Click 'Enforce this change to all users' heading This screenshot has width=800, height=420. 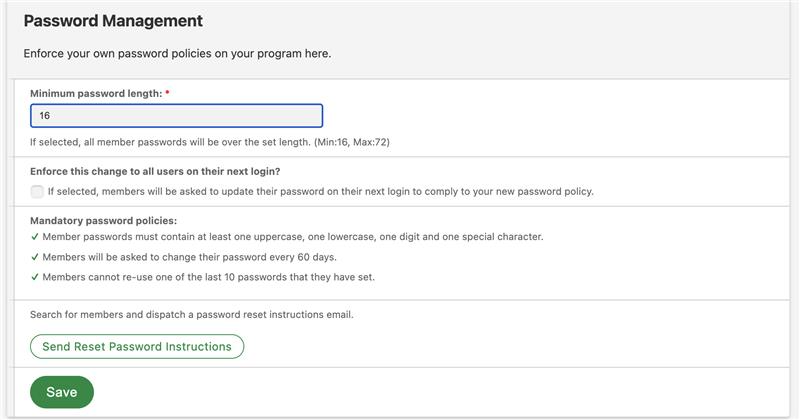click(155, 171)
